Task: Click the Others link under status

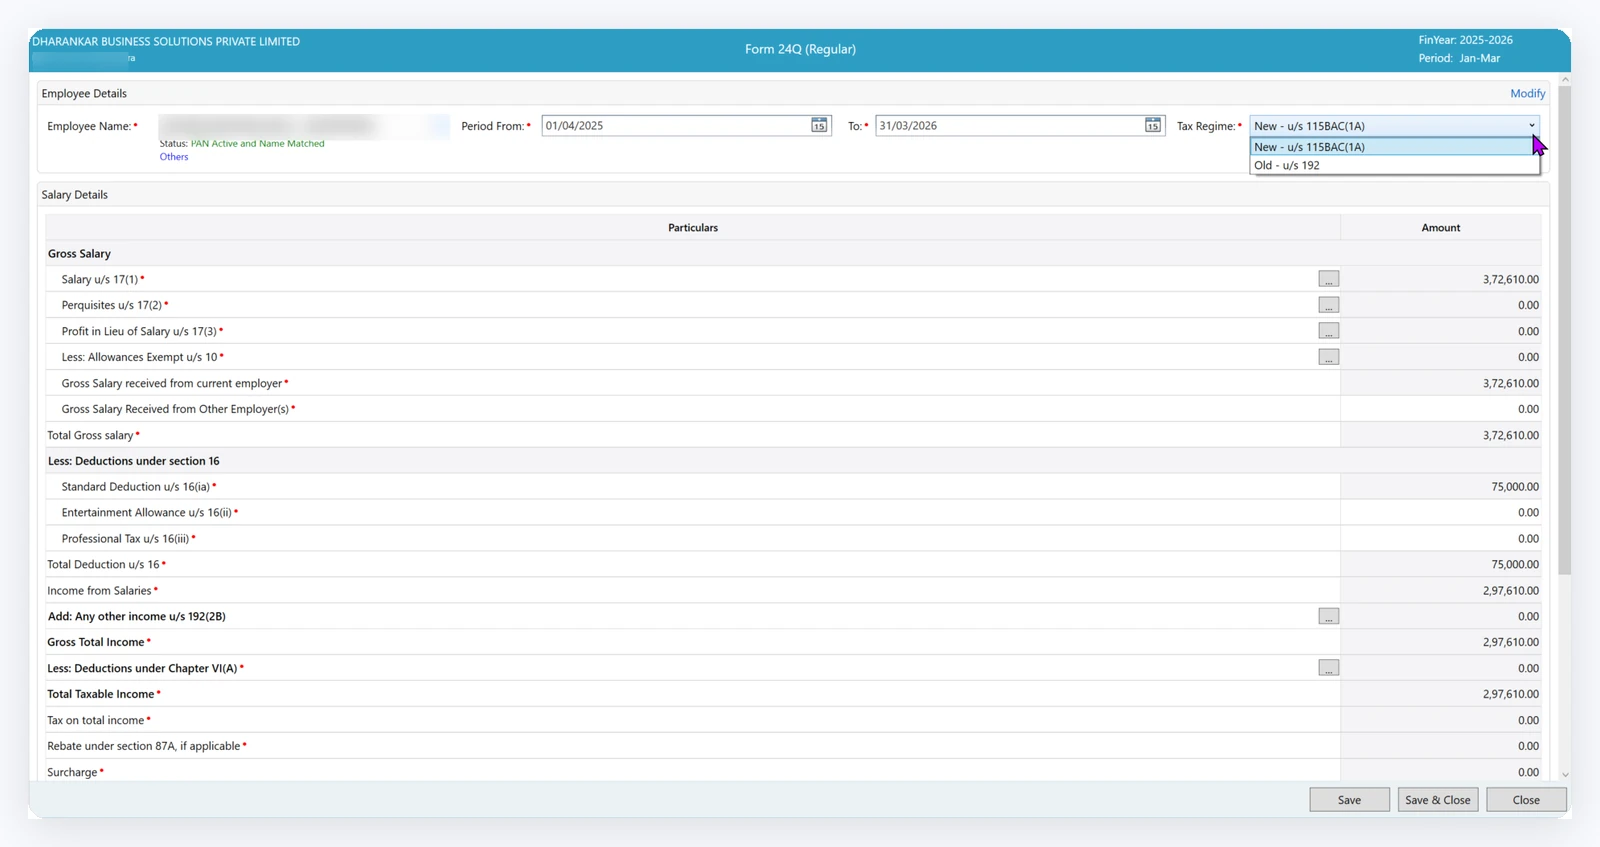Action: (x=174, y=157)
